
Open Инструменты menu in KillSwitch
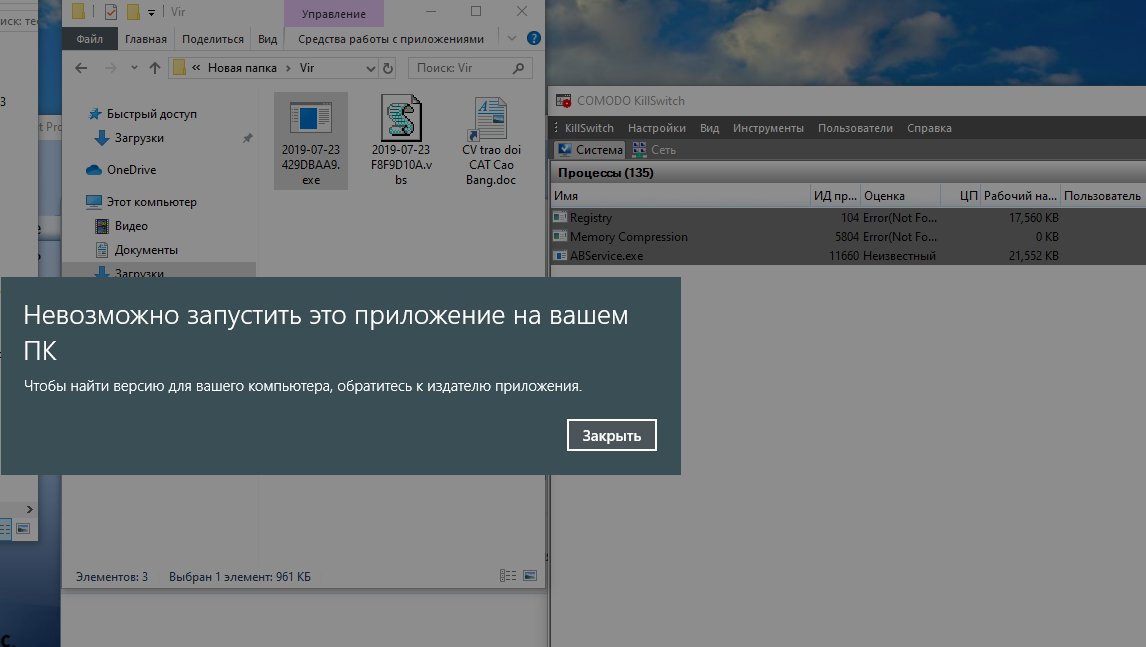point(768,128)
